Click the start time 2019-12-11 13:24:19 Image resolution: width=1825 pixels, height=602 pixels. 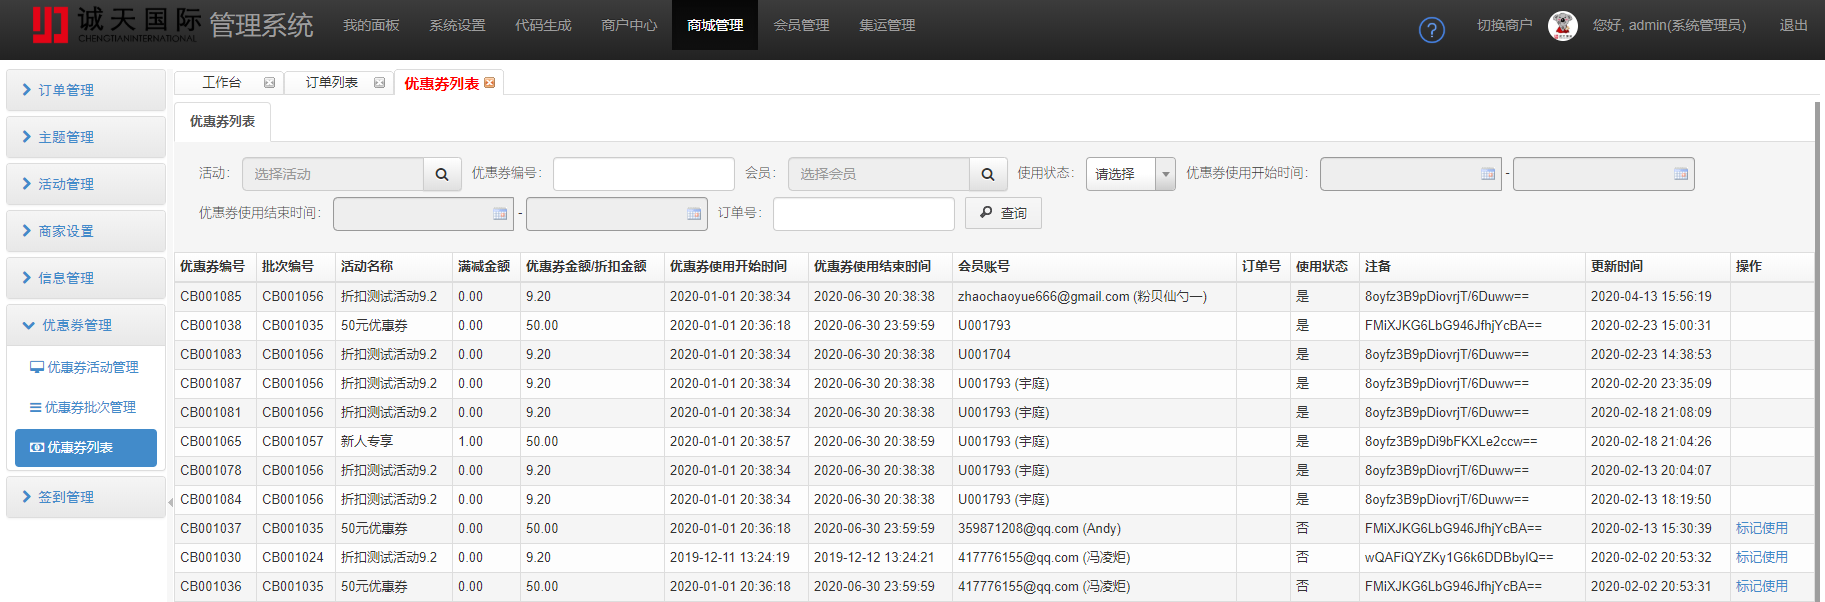click(x=730, y=557)
